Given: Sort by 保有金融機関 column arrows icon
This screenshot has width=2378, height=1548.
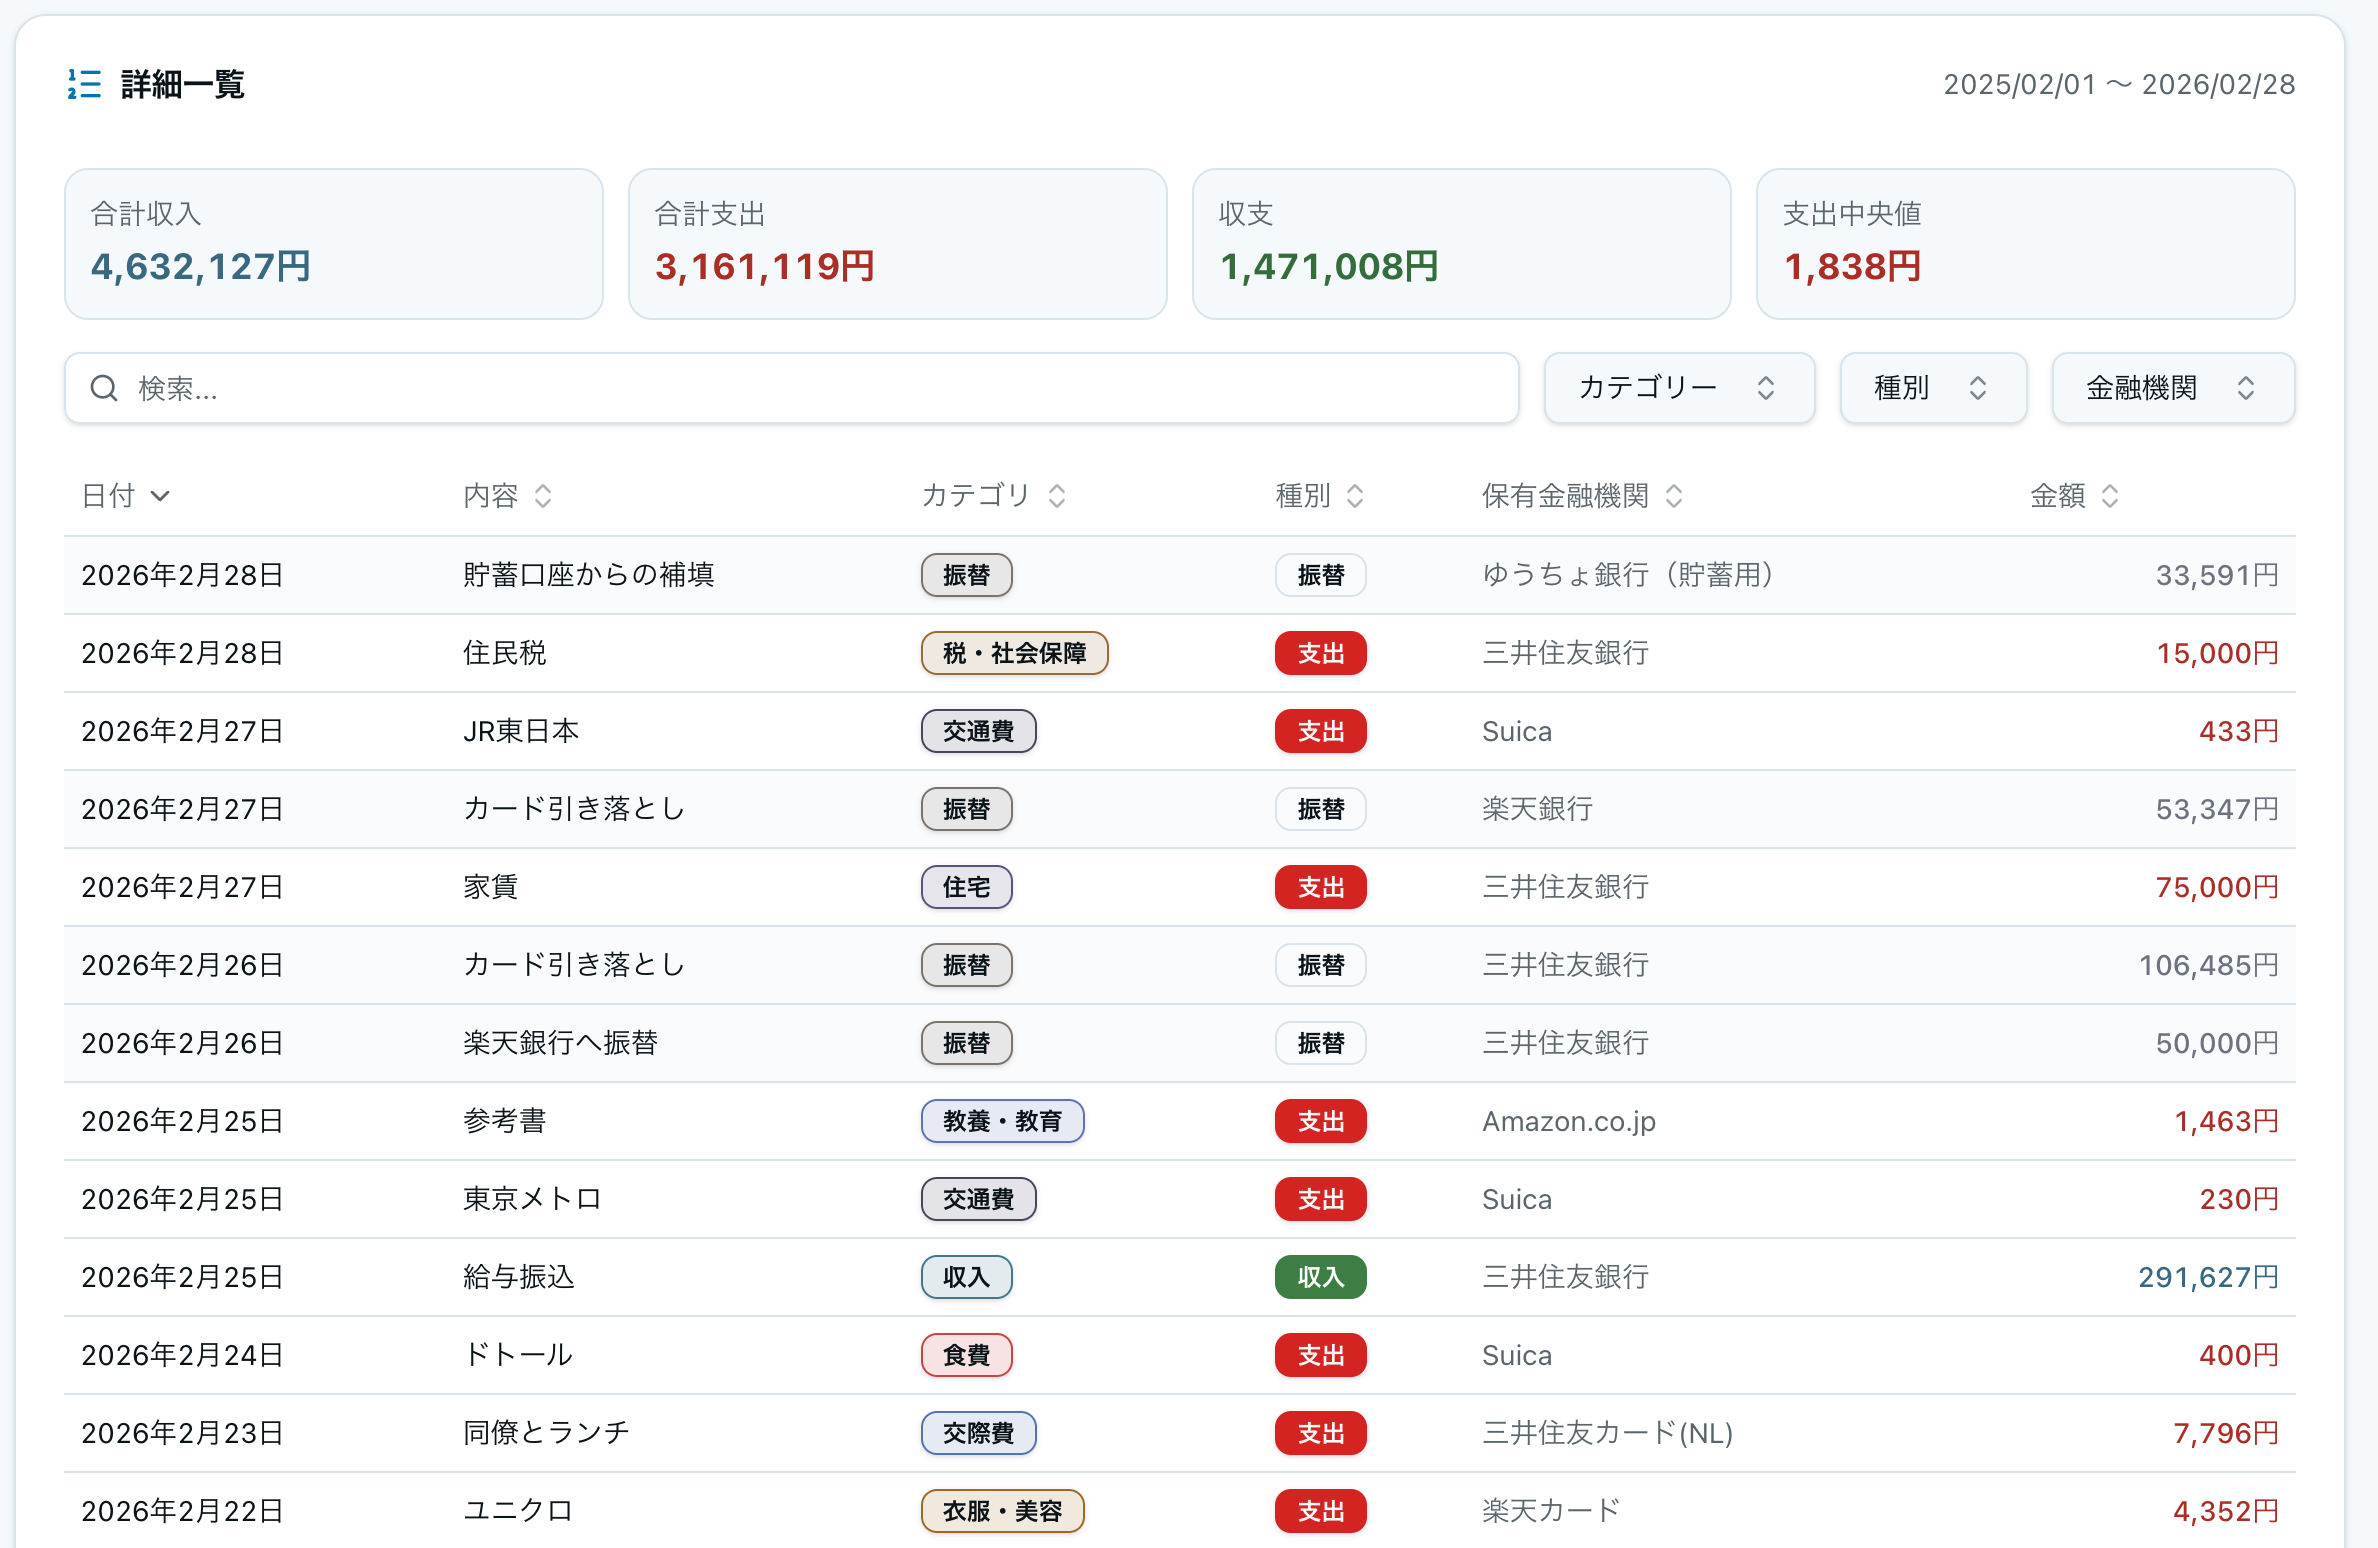Looking at the screenshot, I should tap(1674, 496).
